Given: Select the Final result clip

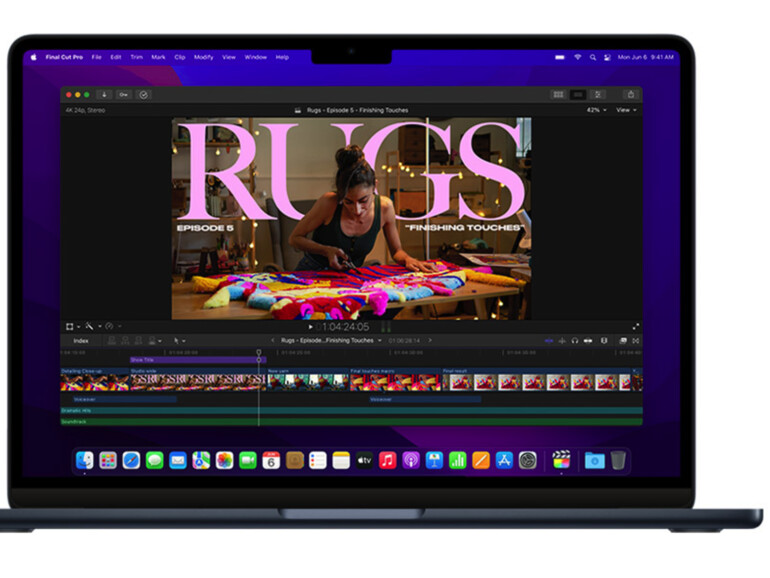Looking at the screenshot, I should [537, 380].
